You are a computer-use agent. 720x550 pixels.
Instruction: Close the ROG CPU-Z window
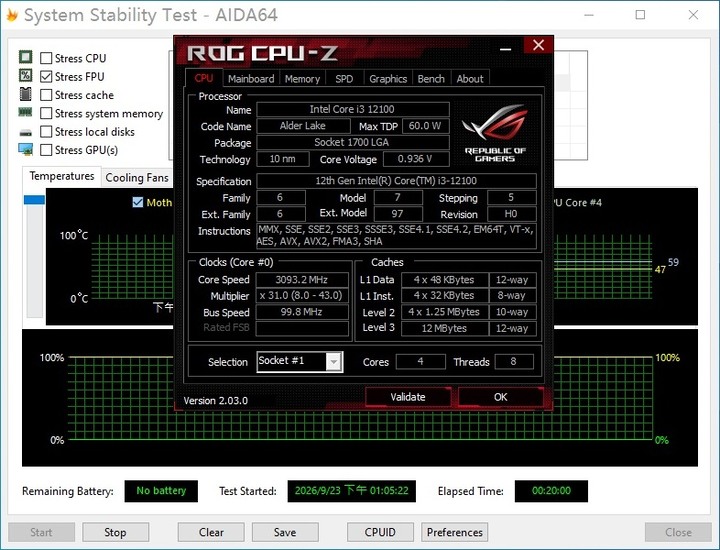[x=539, y=45]
